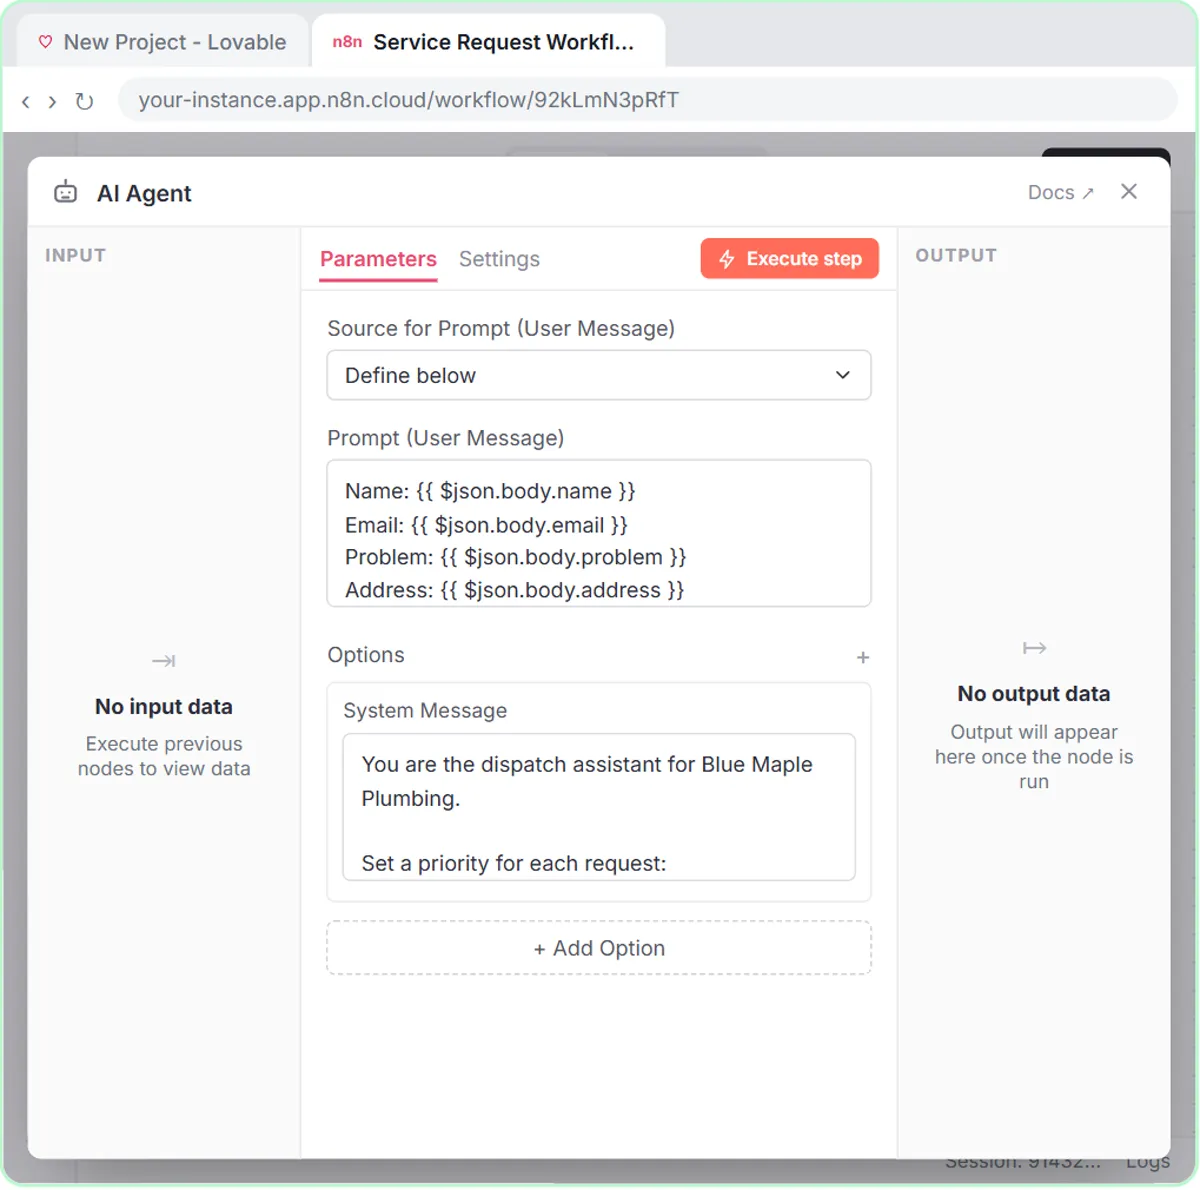
Task: Click 'Set a priority for each request:' line
Action: pos(514,863)
